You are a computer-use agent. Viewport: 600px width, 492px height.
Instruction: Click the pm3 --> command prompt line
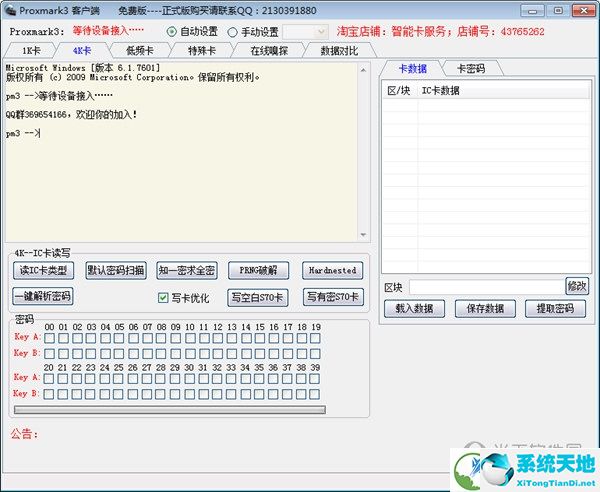point(23,133)
